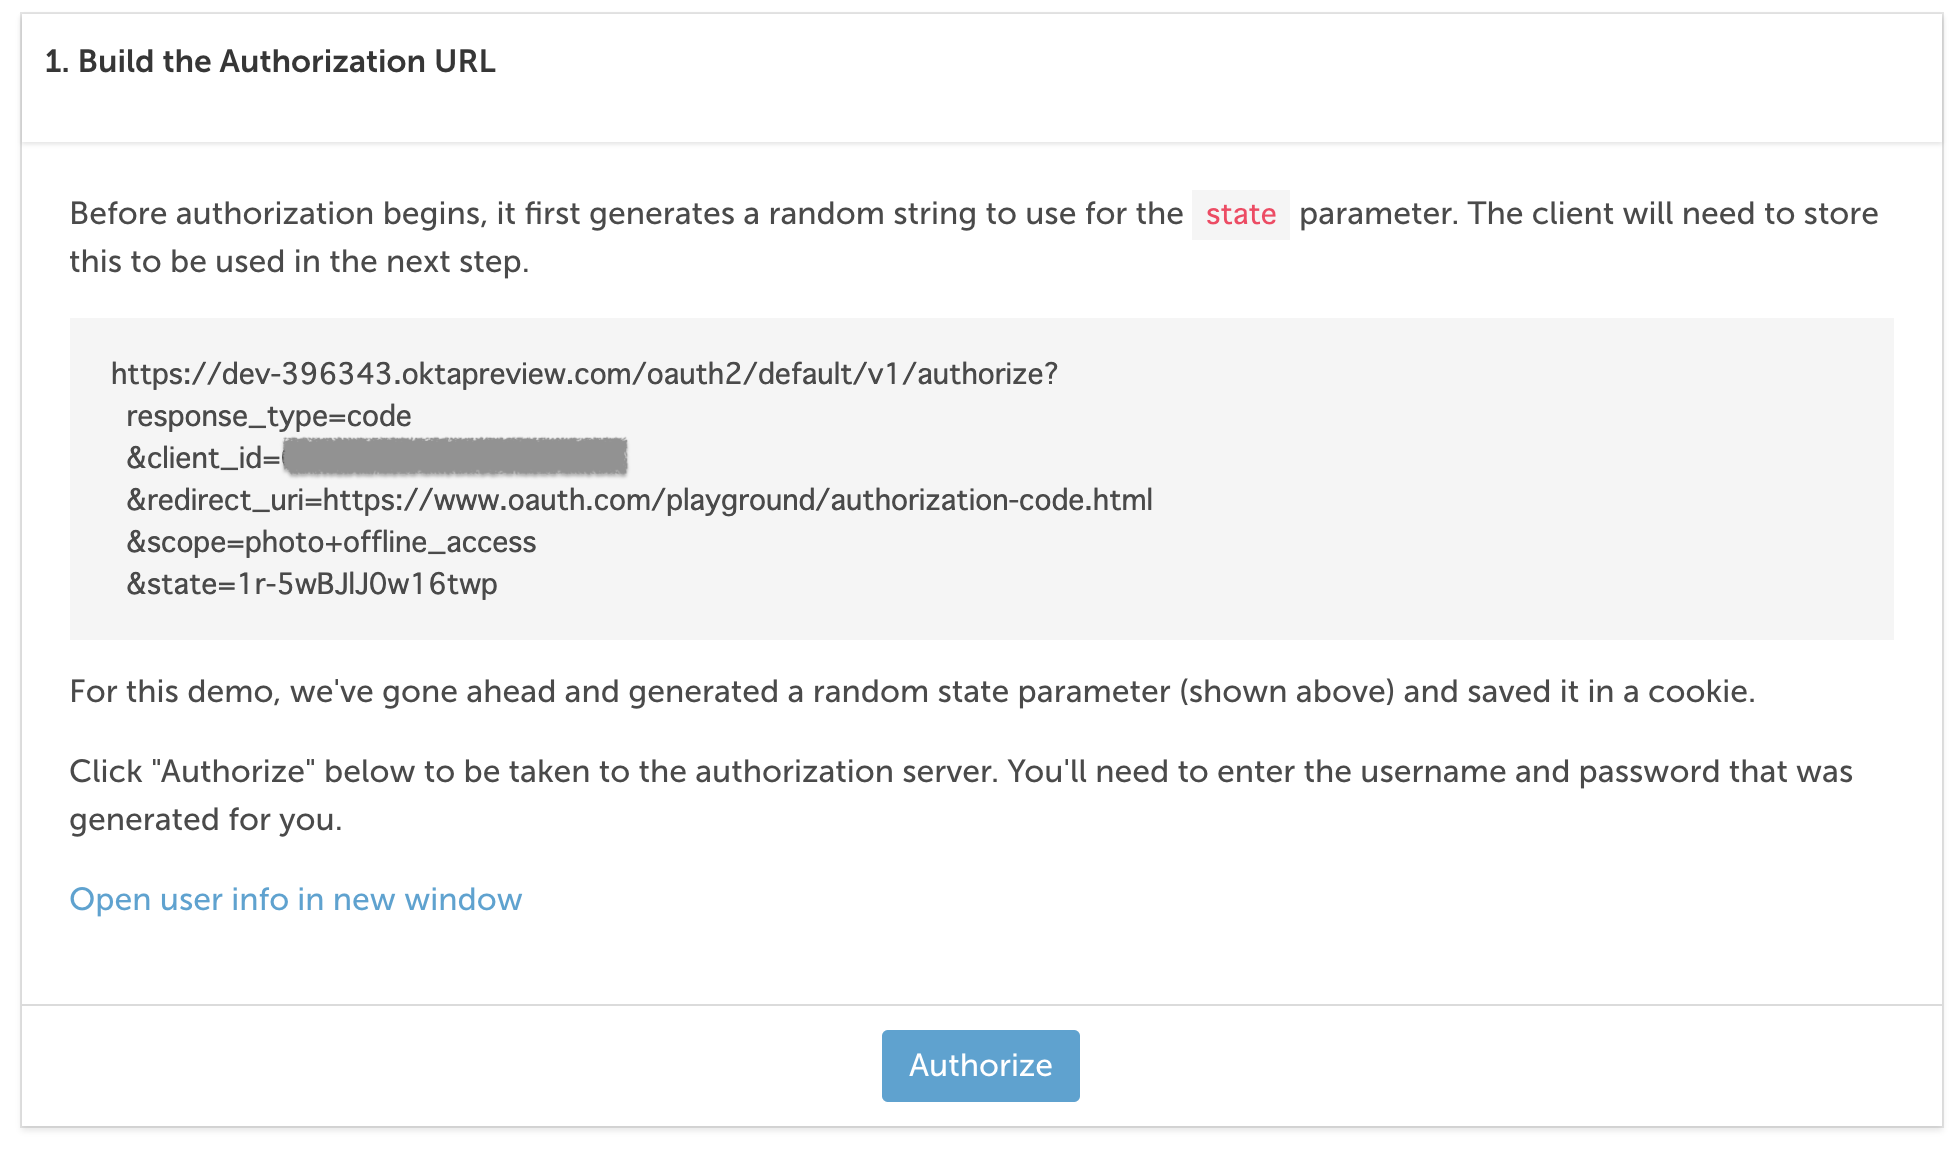Click the paragraph starting 'Click "Authorize" below'

pyautogui.click(x=961, y=795)
